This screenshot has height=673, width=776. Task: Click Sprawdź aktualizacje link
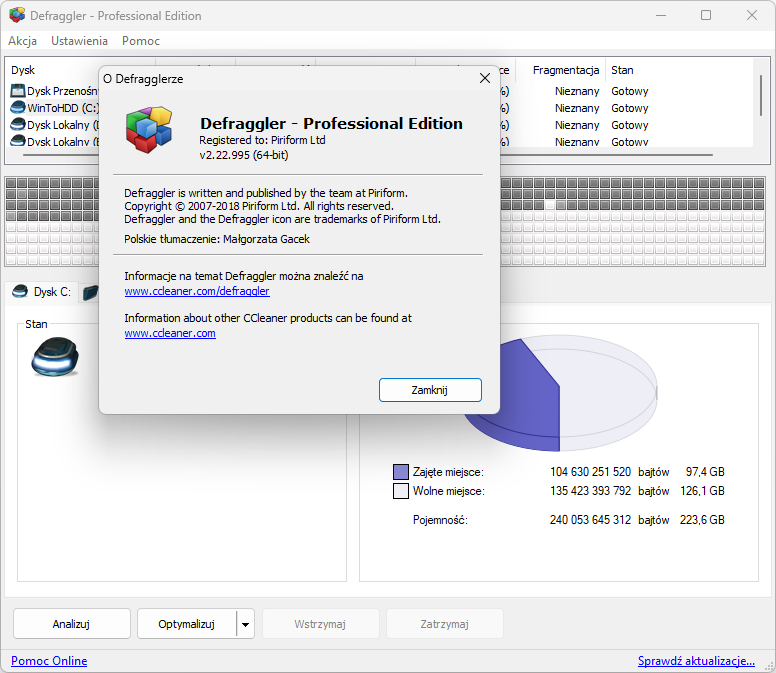pyautogui.click(x=696, y=661)
